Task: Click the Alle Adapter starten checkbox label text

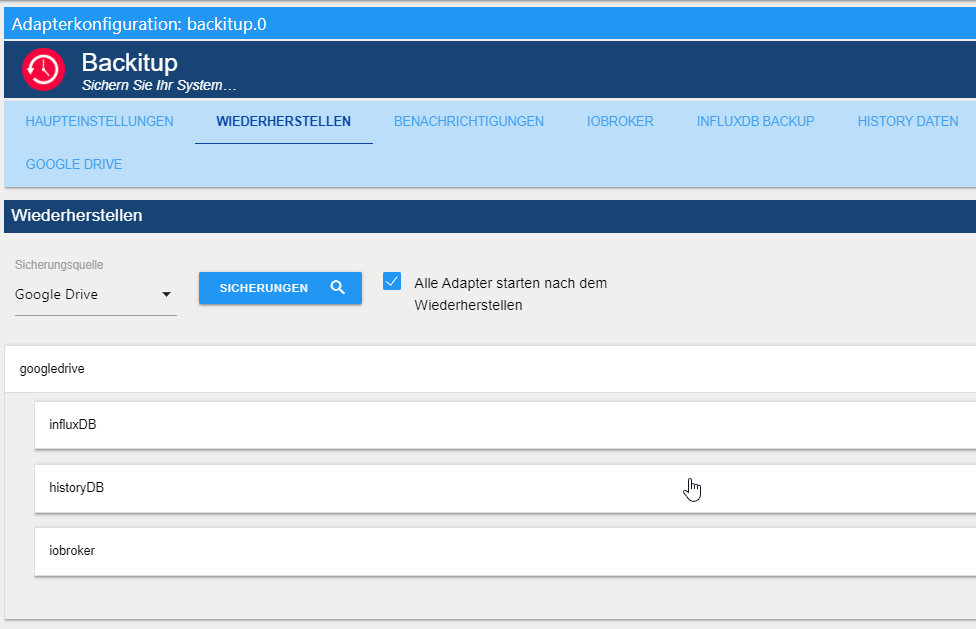Action: click(510, 294)
